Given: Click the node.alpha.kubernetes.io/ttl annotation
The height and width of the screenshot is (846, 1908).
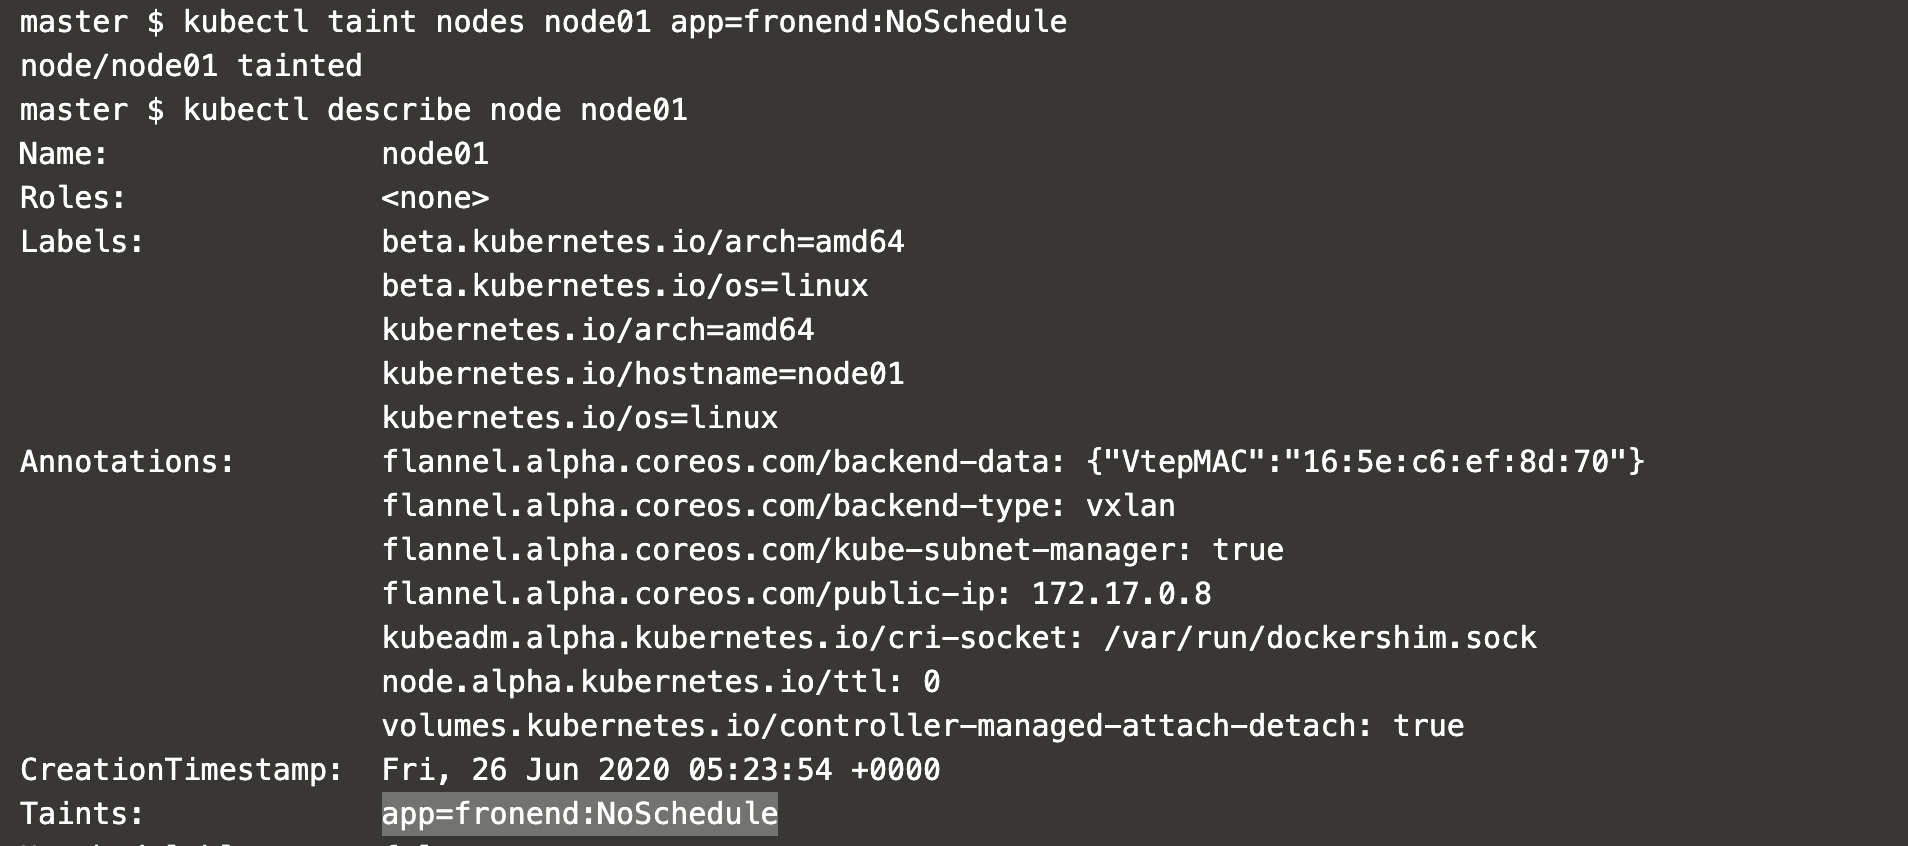Looking at the screenshot, I should 661,682.
